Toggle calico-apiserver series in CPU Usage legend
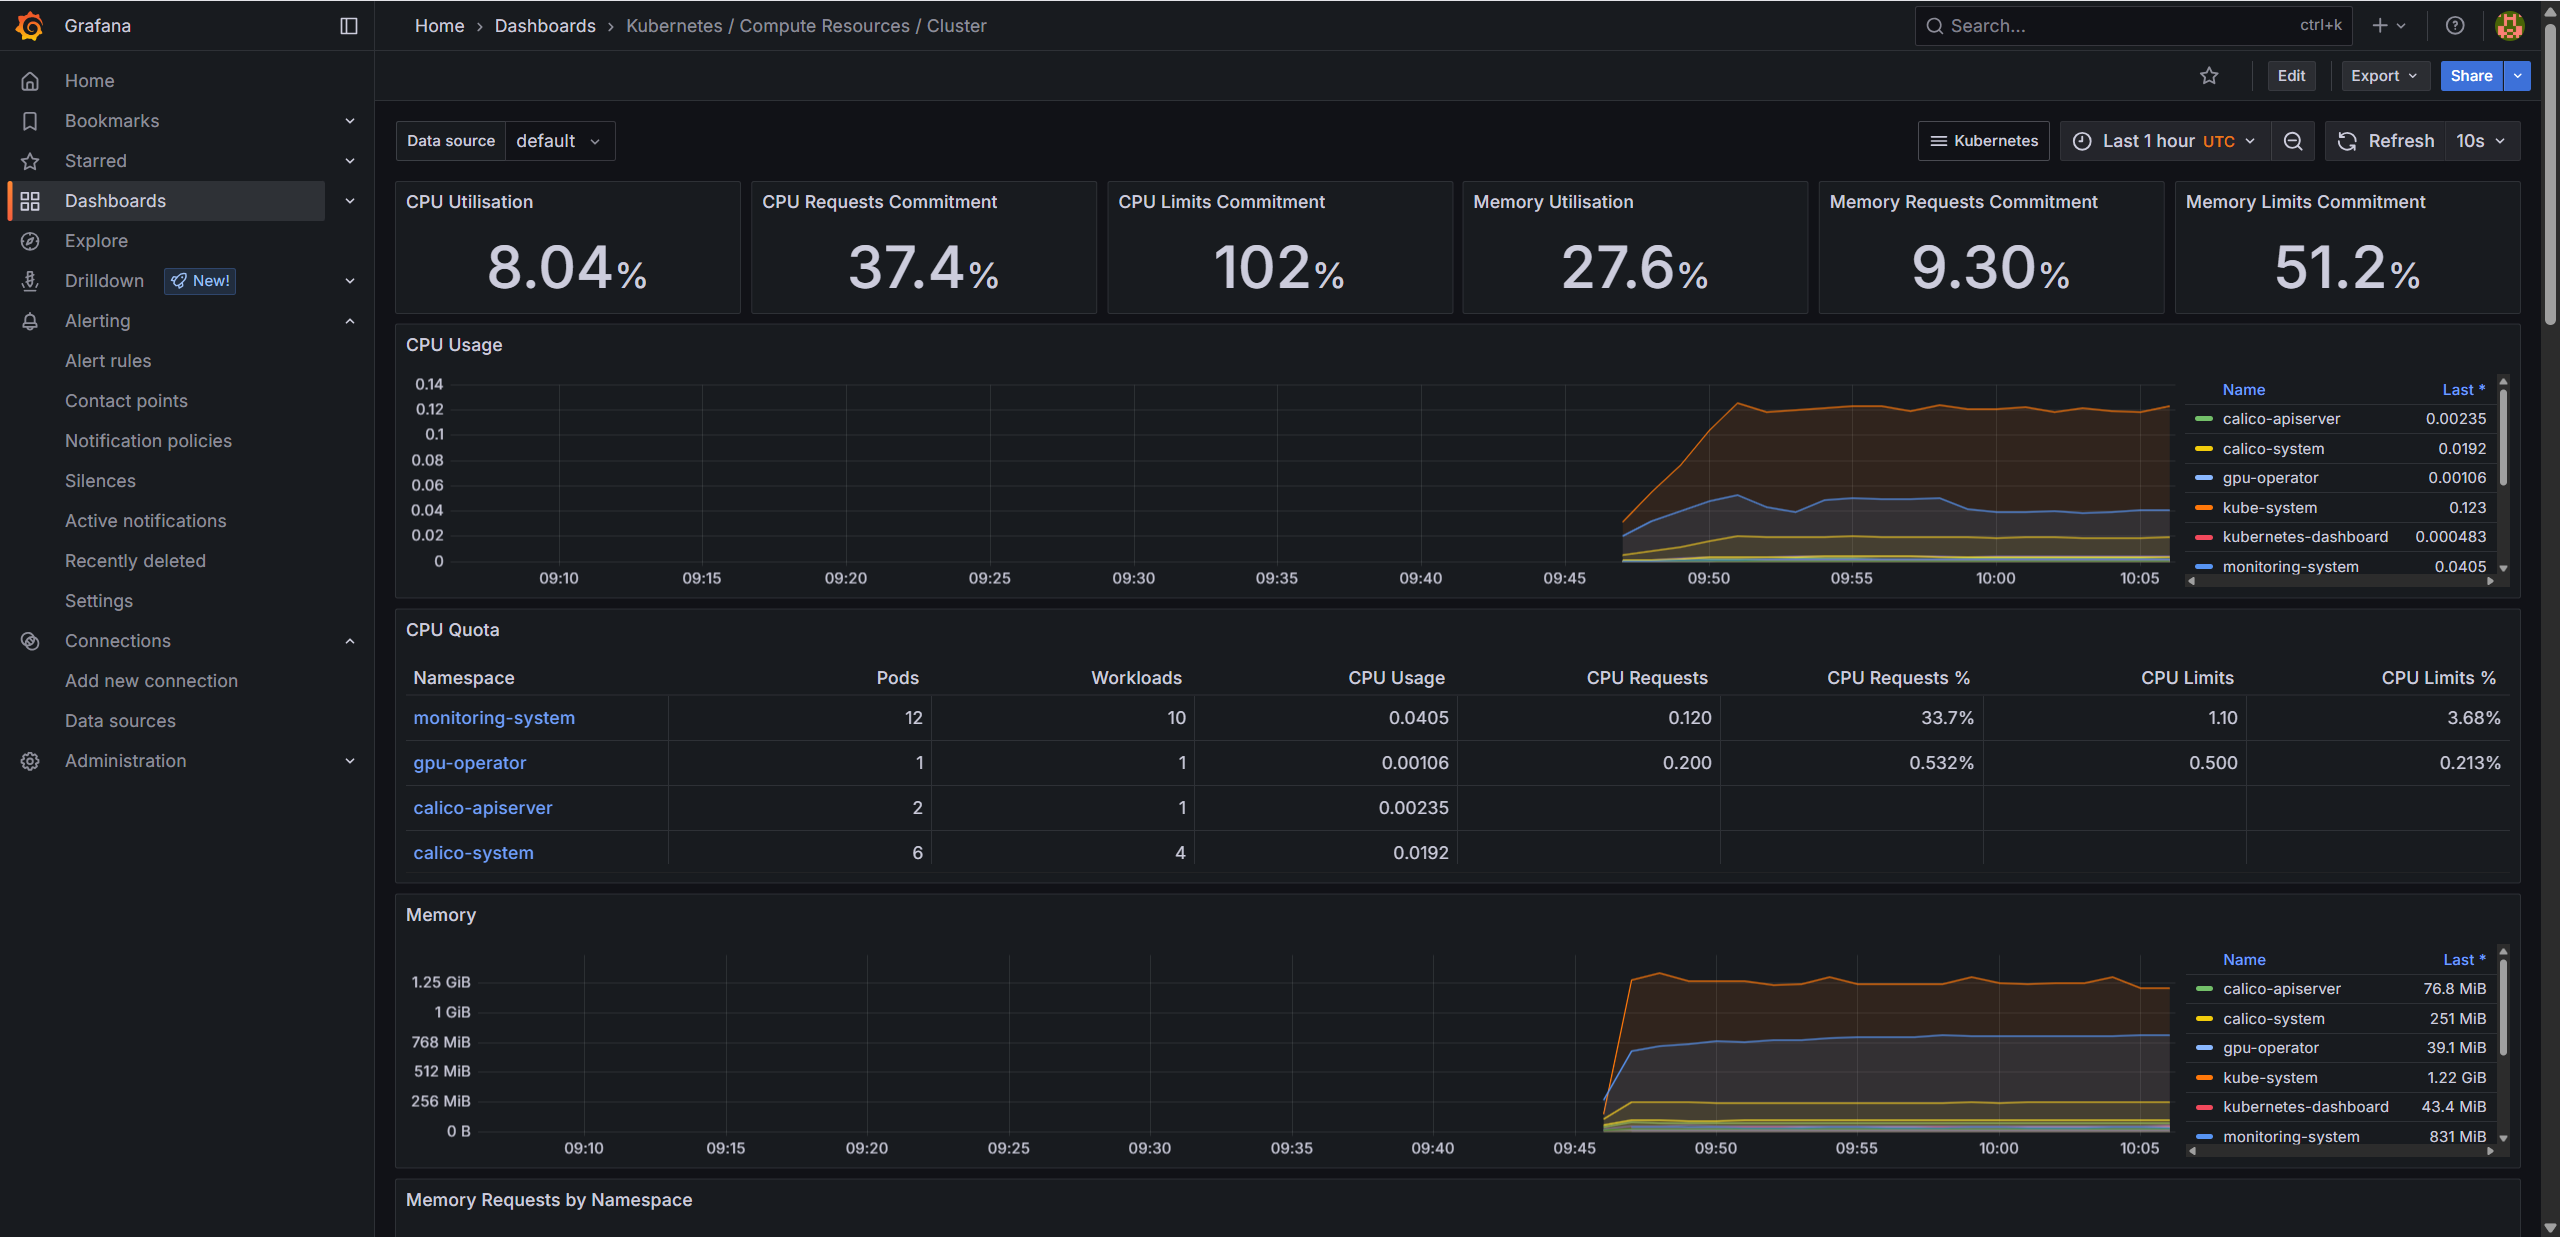2560x1237 pixels. pyautogui.click(x=2281, y=419)
